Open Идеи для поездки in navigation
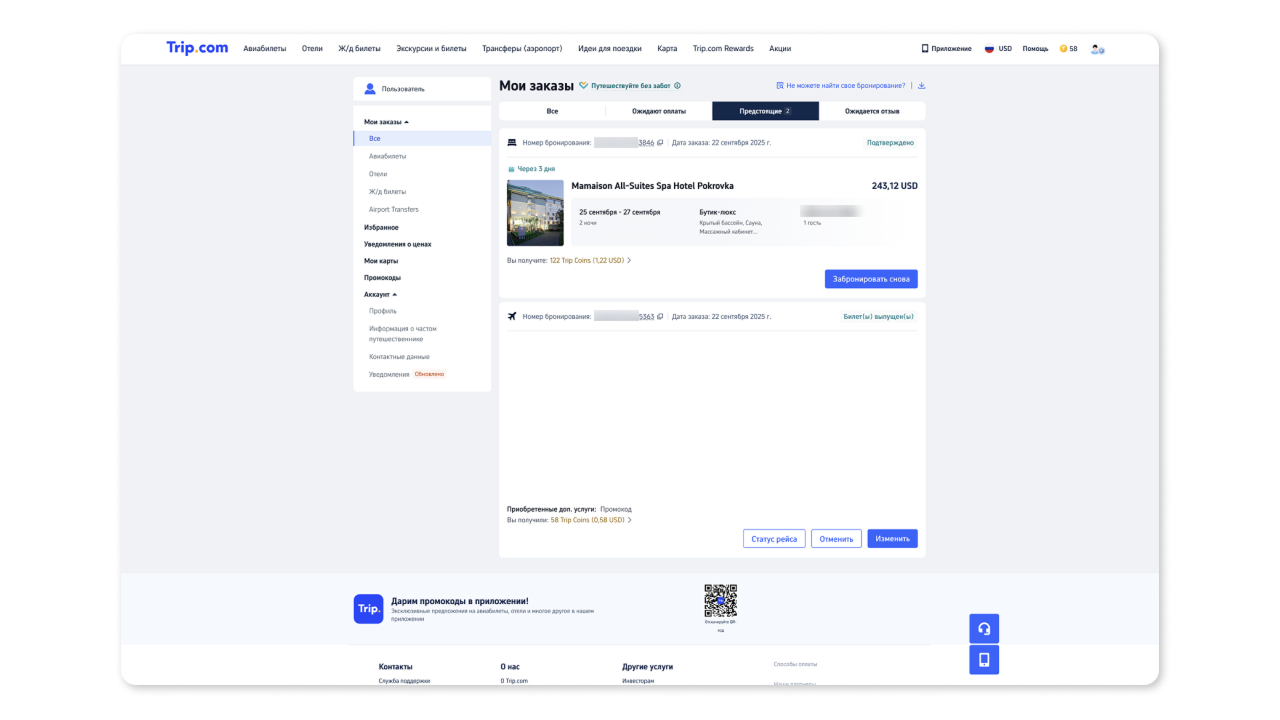Screen dimensions: 1280x720 pos(610,48)
